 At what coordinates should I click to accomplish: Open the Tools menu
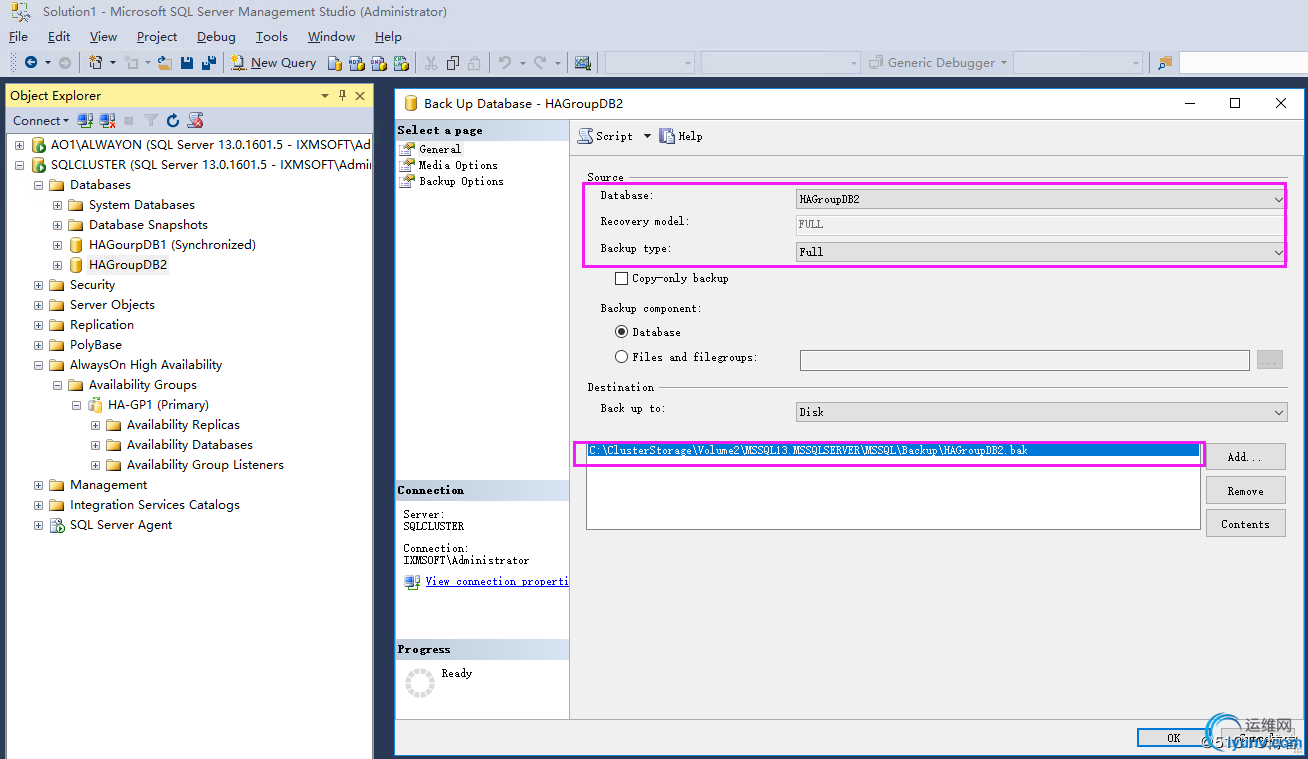click(x=271, y=37)
